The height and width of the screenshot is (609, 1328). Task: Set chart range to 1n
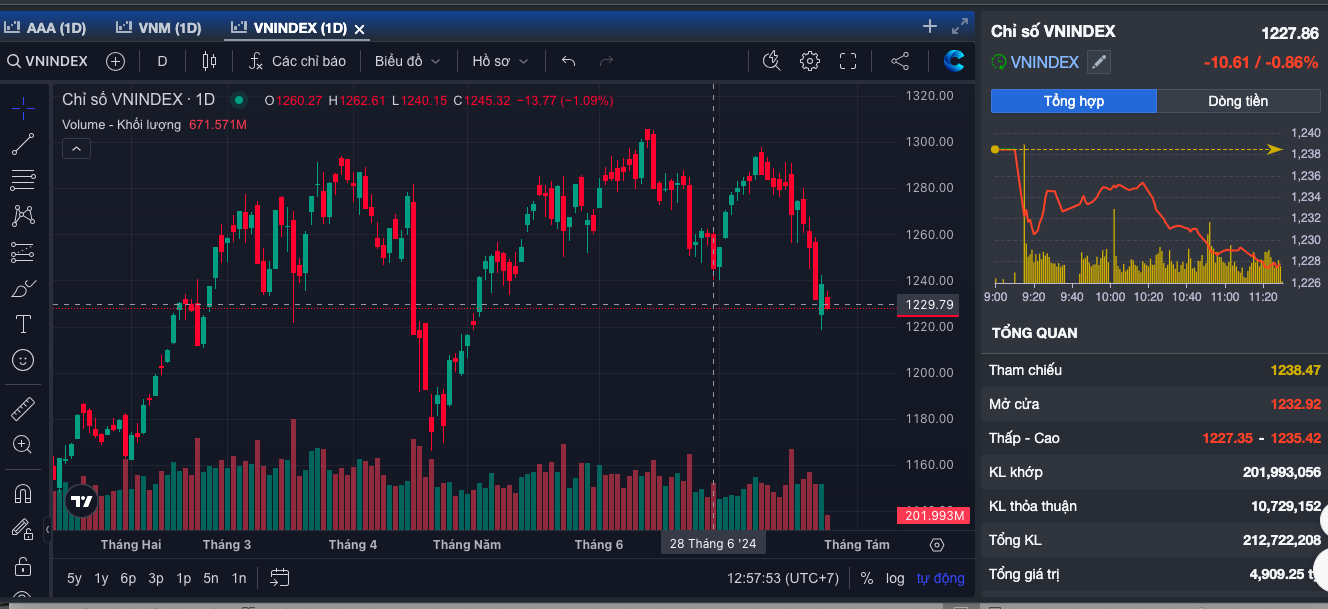(x=239, y=578)
